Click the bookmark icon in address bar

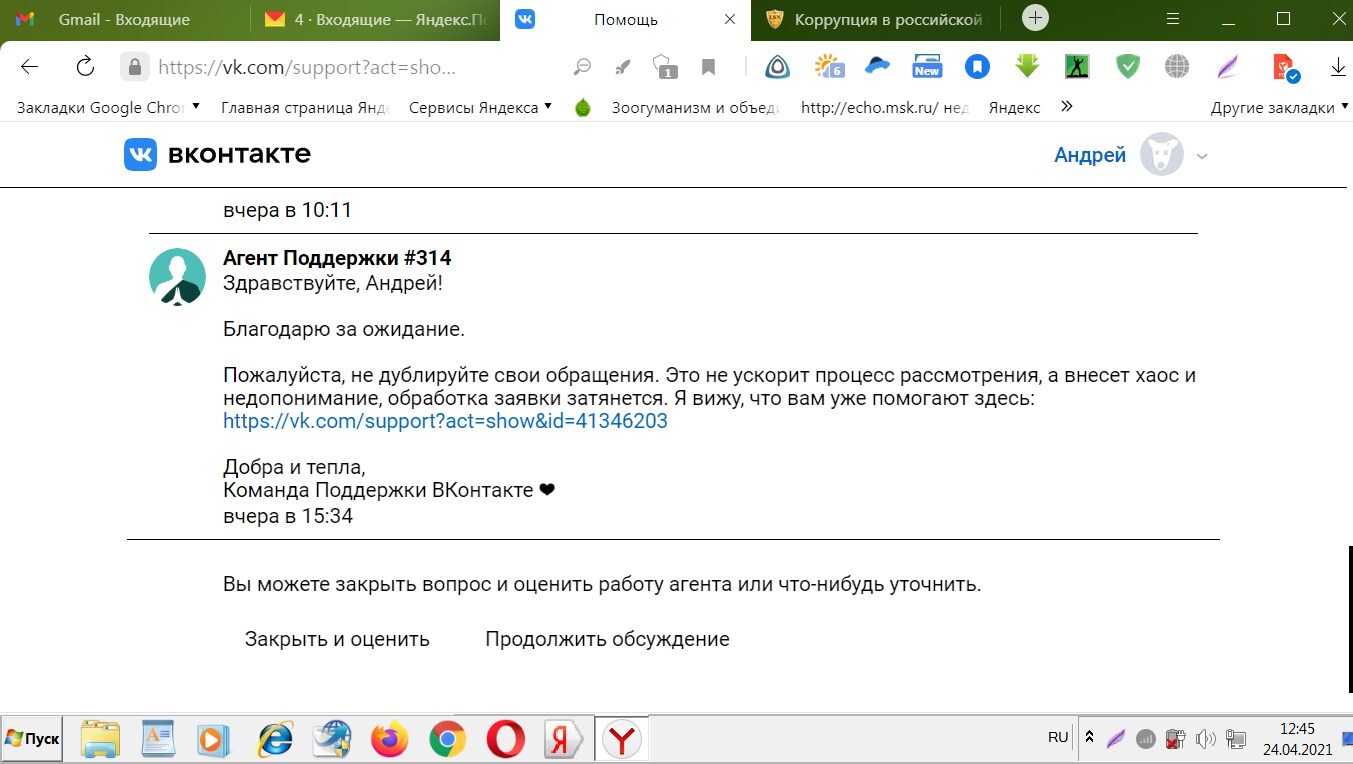pyautogui.click(x=708, y=67)
